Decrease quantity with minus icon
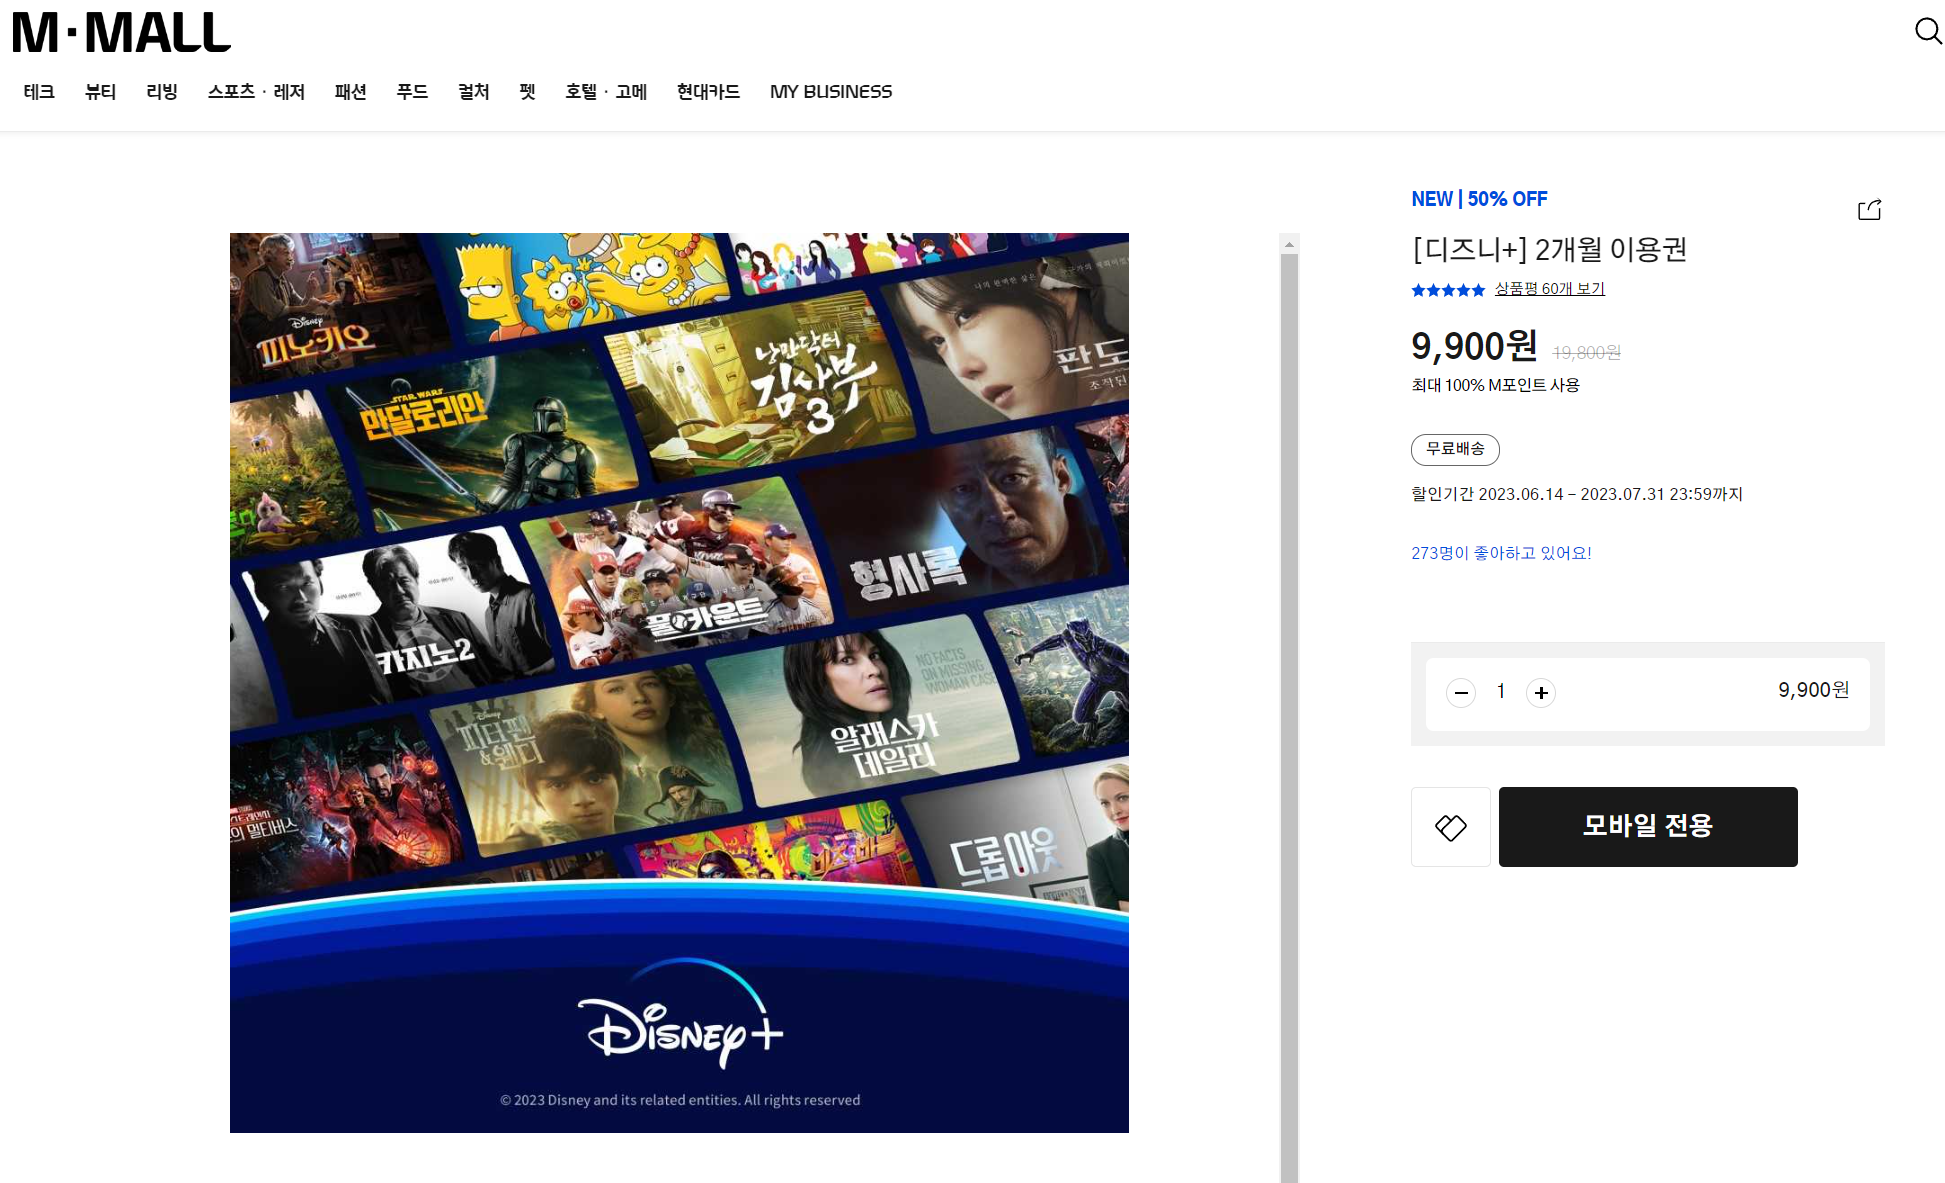1945x1183 pixels. 1461,692
